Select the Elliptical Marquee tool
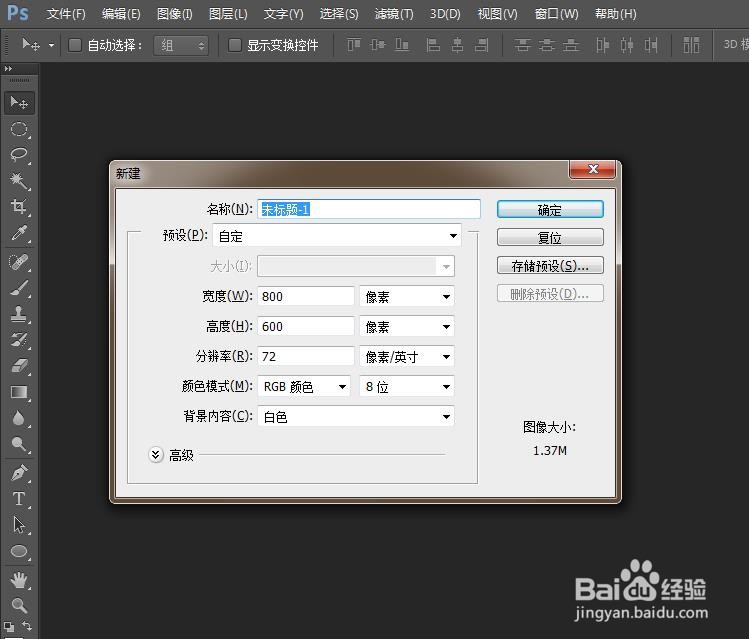 tap(19, 129)
